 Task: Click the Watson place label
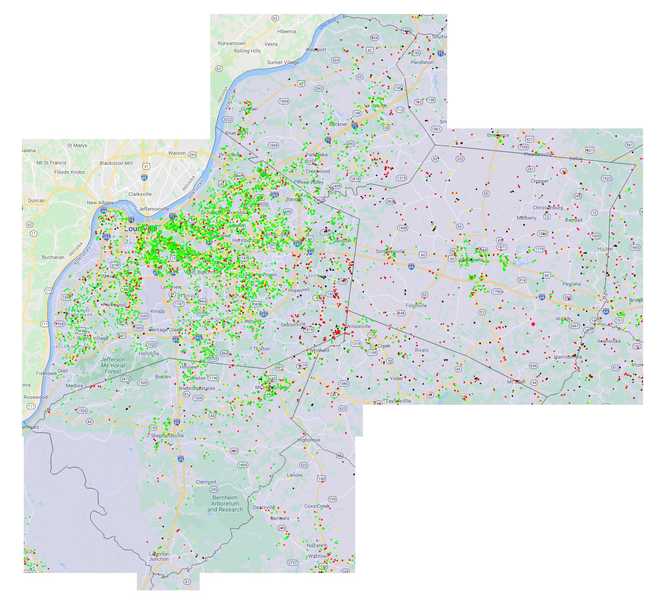178,153
